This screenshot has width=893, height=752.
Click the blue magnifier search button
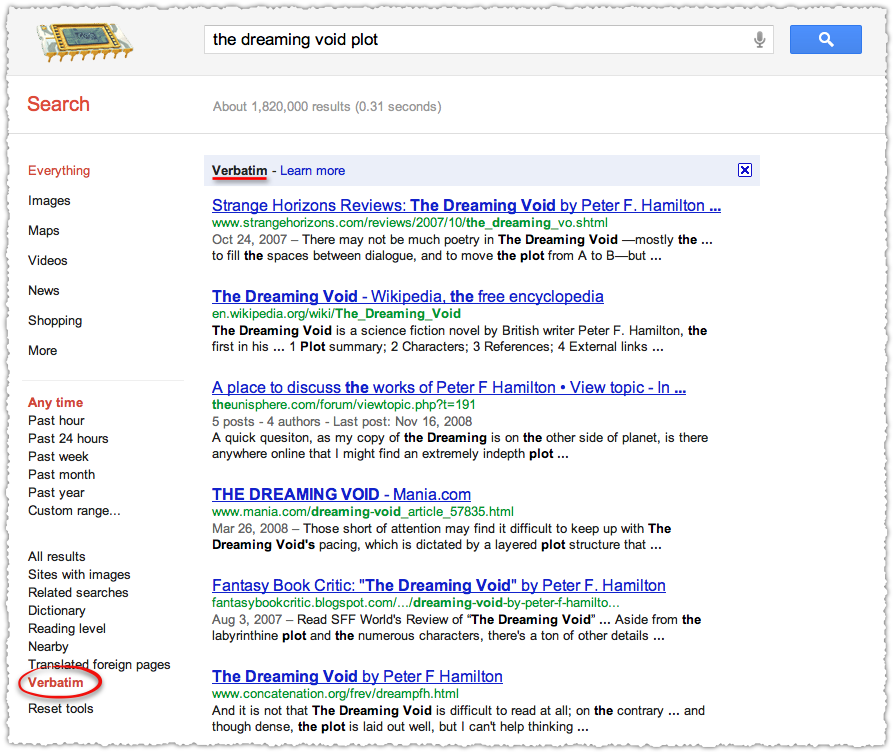pos(825,39)
